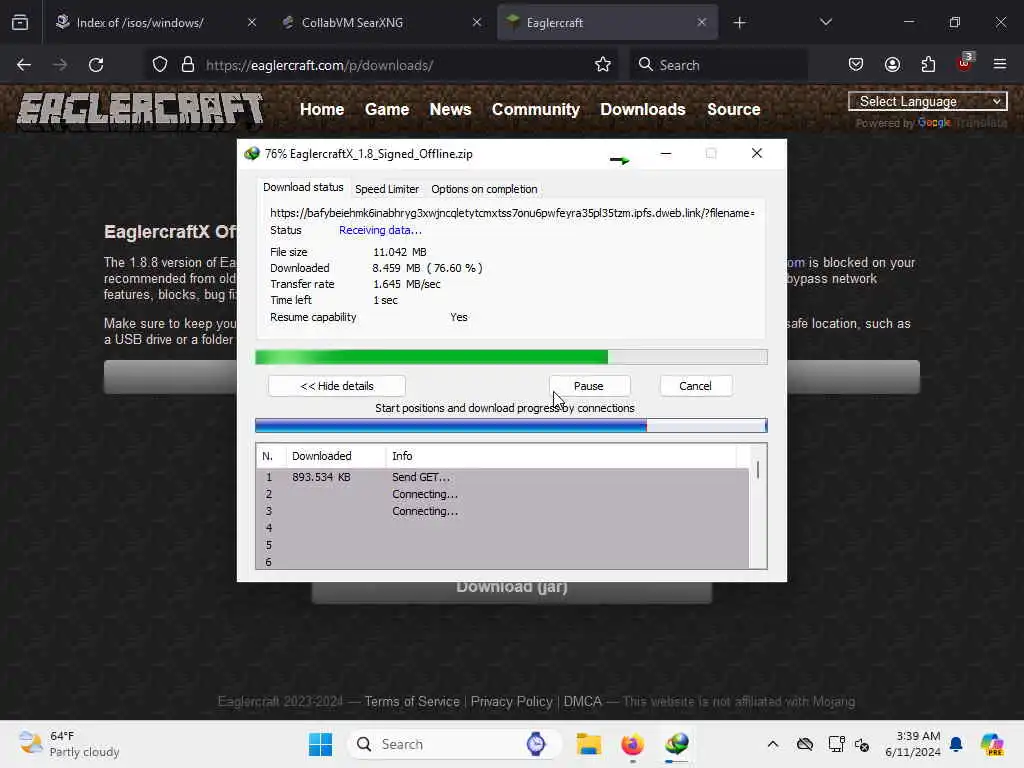
Task: Open Community in site navigation
Action: (536, 110)
